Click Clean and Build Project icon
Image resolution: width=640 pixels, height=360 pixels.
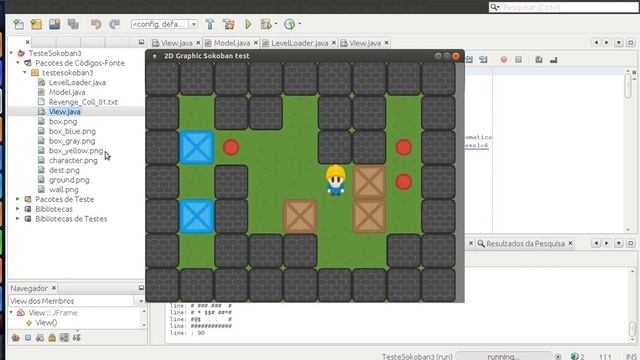[229, 24]
